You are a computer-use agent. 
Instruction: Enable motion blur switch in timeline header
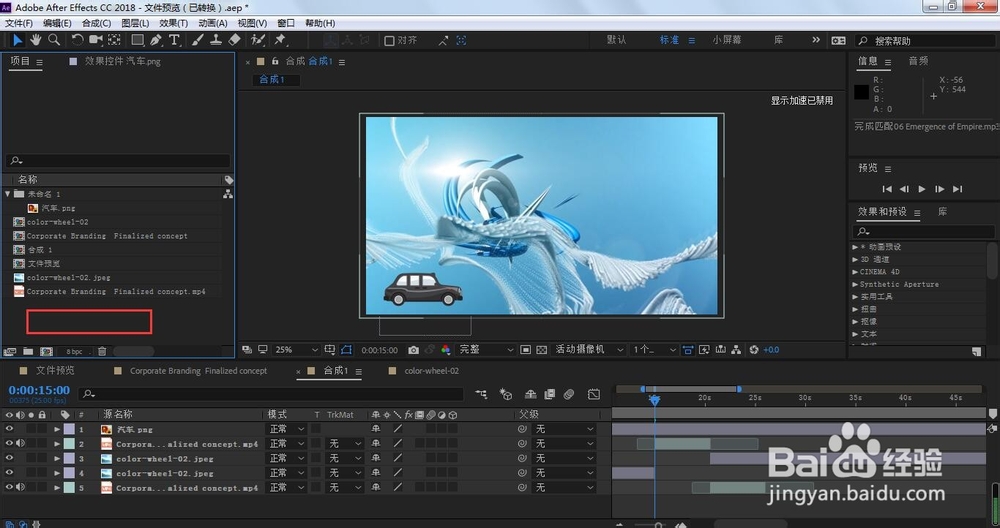point(569,395)
